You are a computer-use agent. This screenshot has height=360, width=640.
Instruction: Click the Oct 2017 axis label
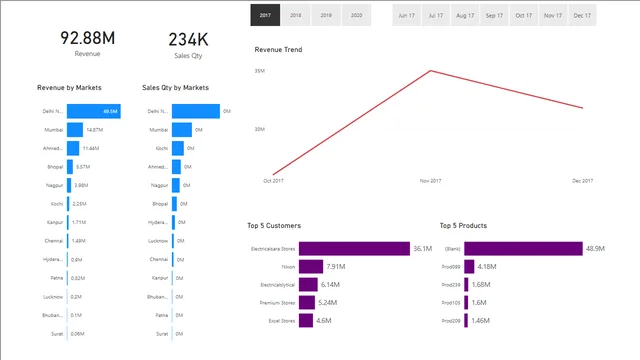(273, 180)
